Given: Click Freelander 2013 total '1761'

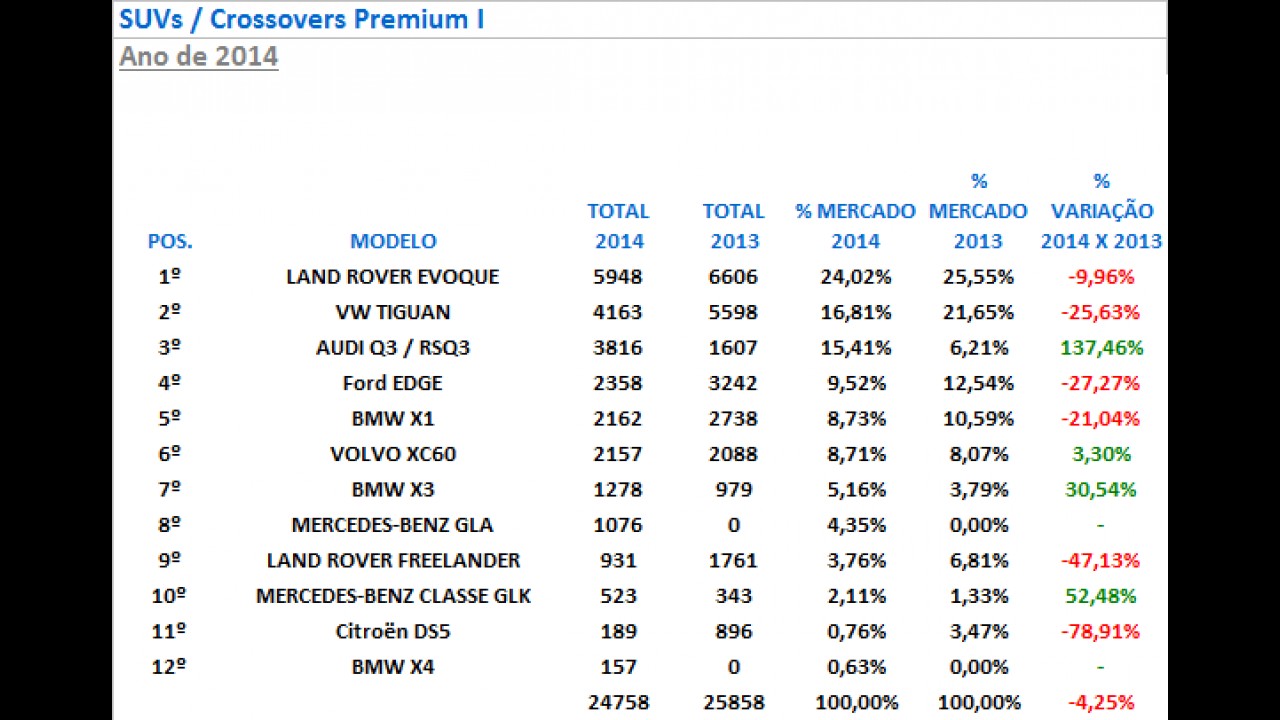Looking at the screenshot, I should tap(733, 561).
